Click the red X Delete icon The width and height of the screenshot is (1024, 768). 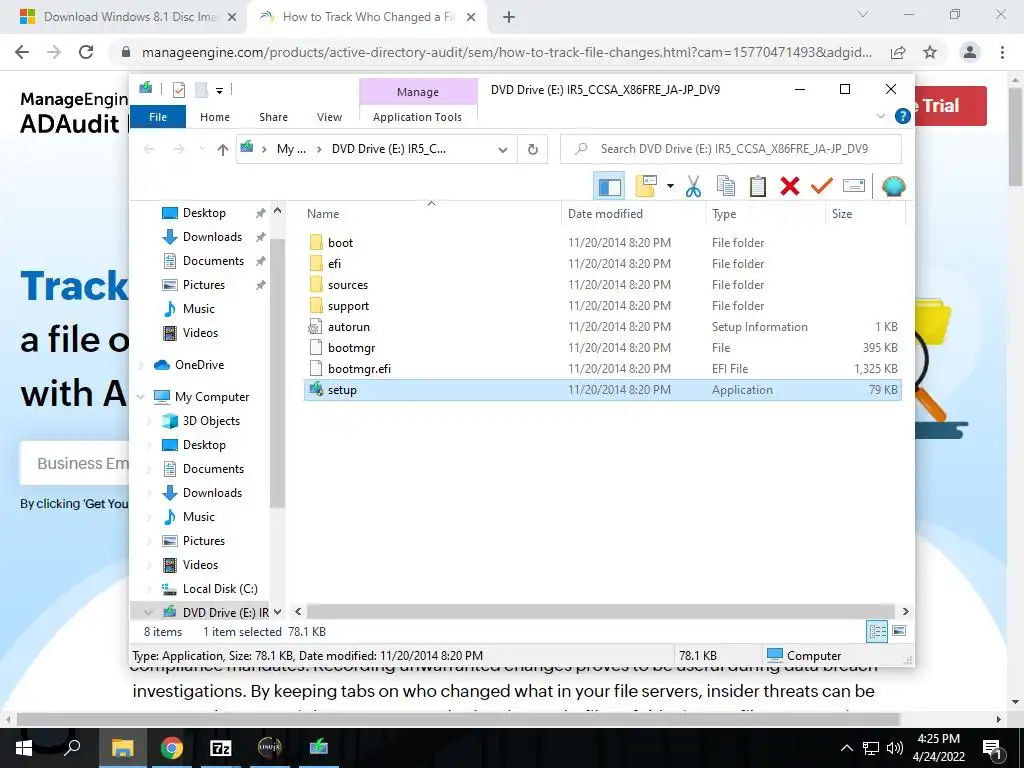click(x=790, y=186)
